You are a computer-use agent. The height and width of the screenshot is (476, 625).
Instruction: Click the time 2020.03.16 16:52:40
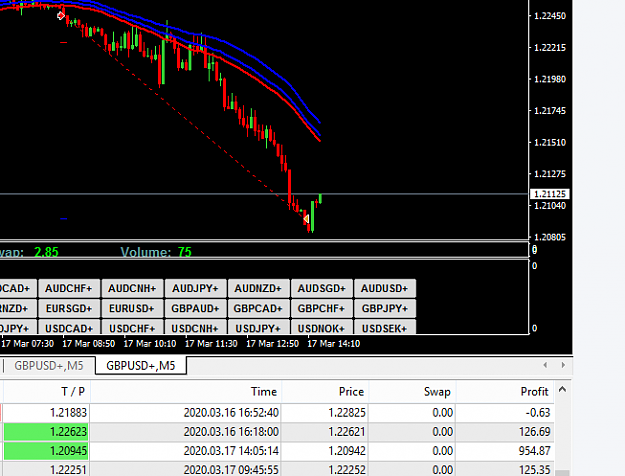[231, 413]
